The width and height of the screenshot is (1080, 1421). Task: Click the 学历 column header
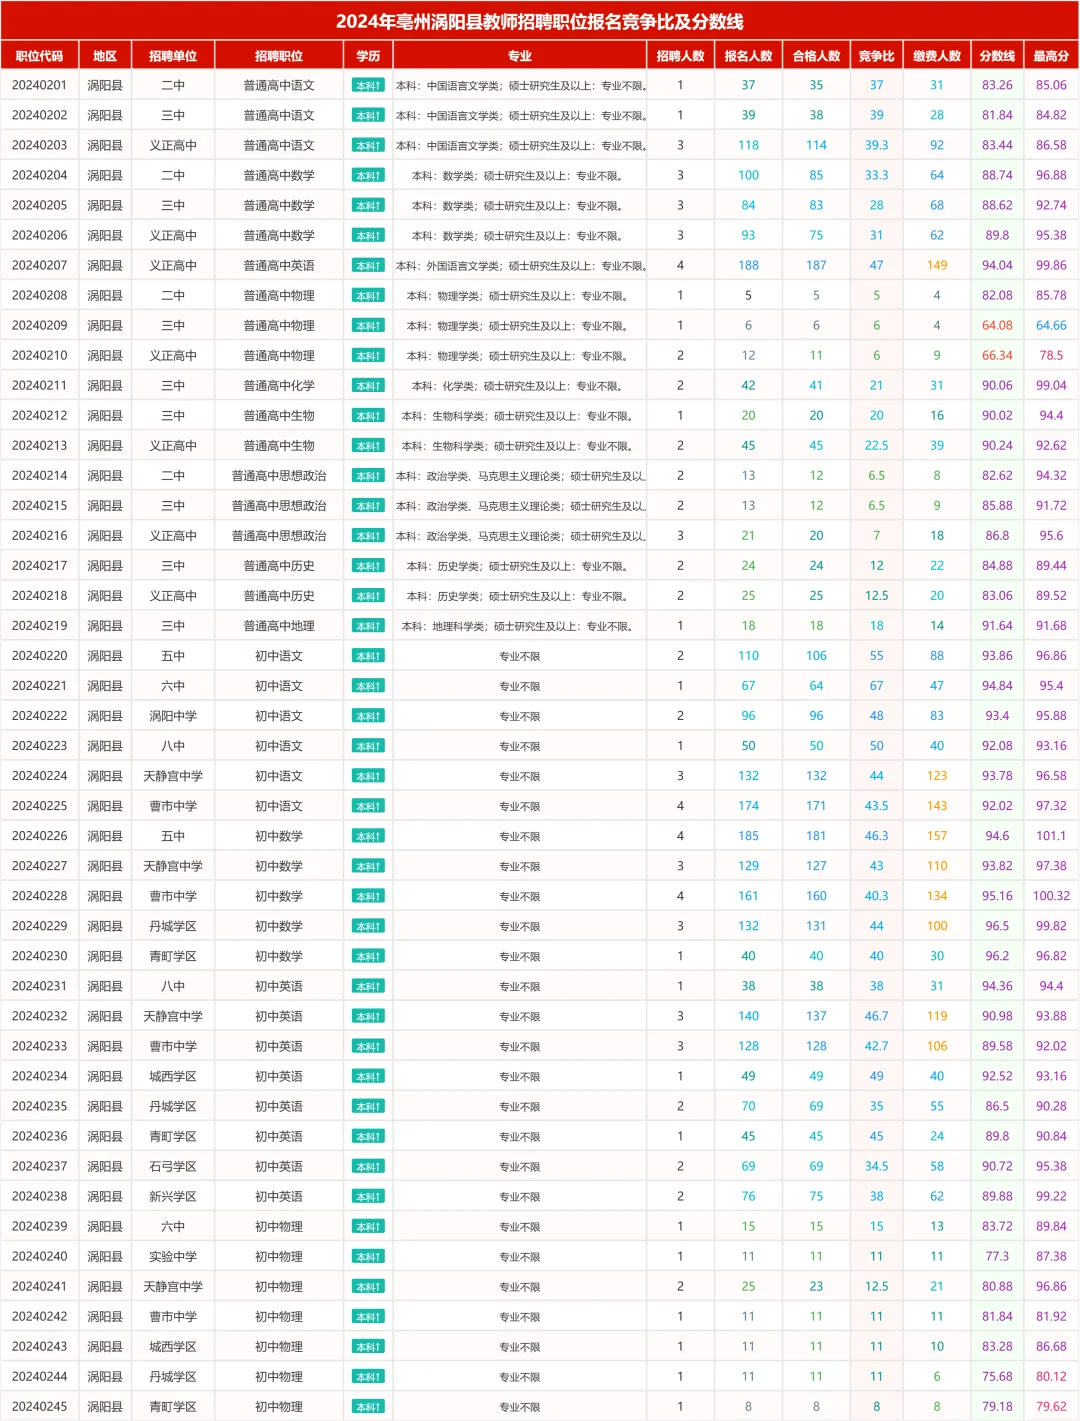[368, 56]
